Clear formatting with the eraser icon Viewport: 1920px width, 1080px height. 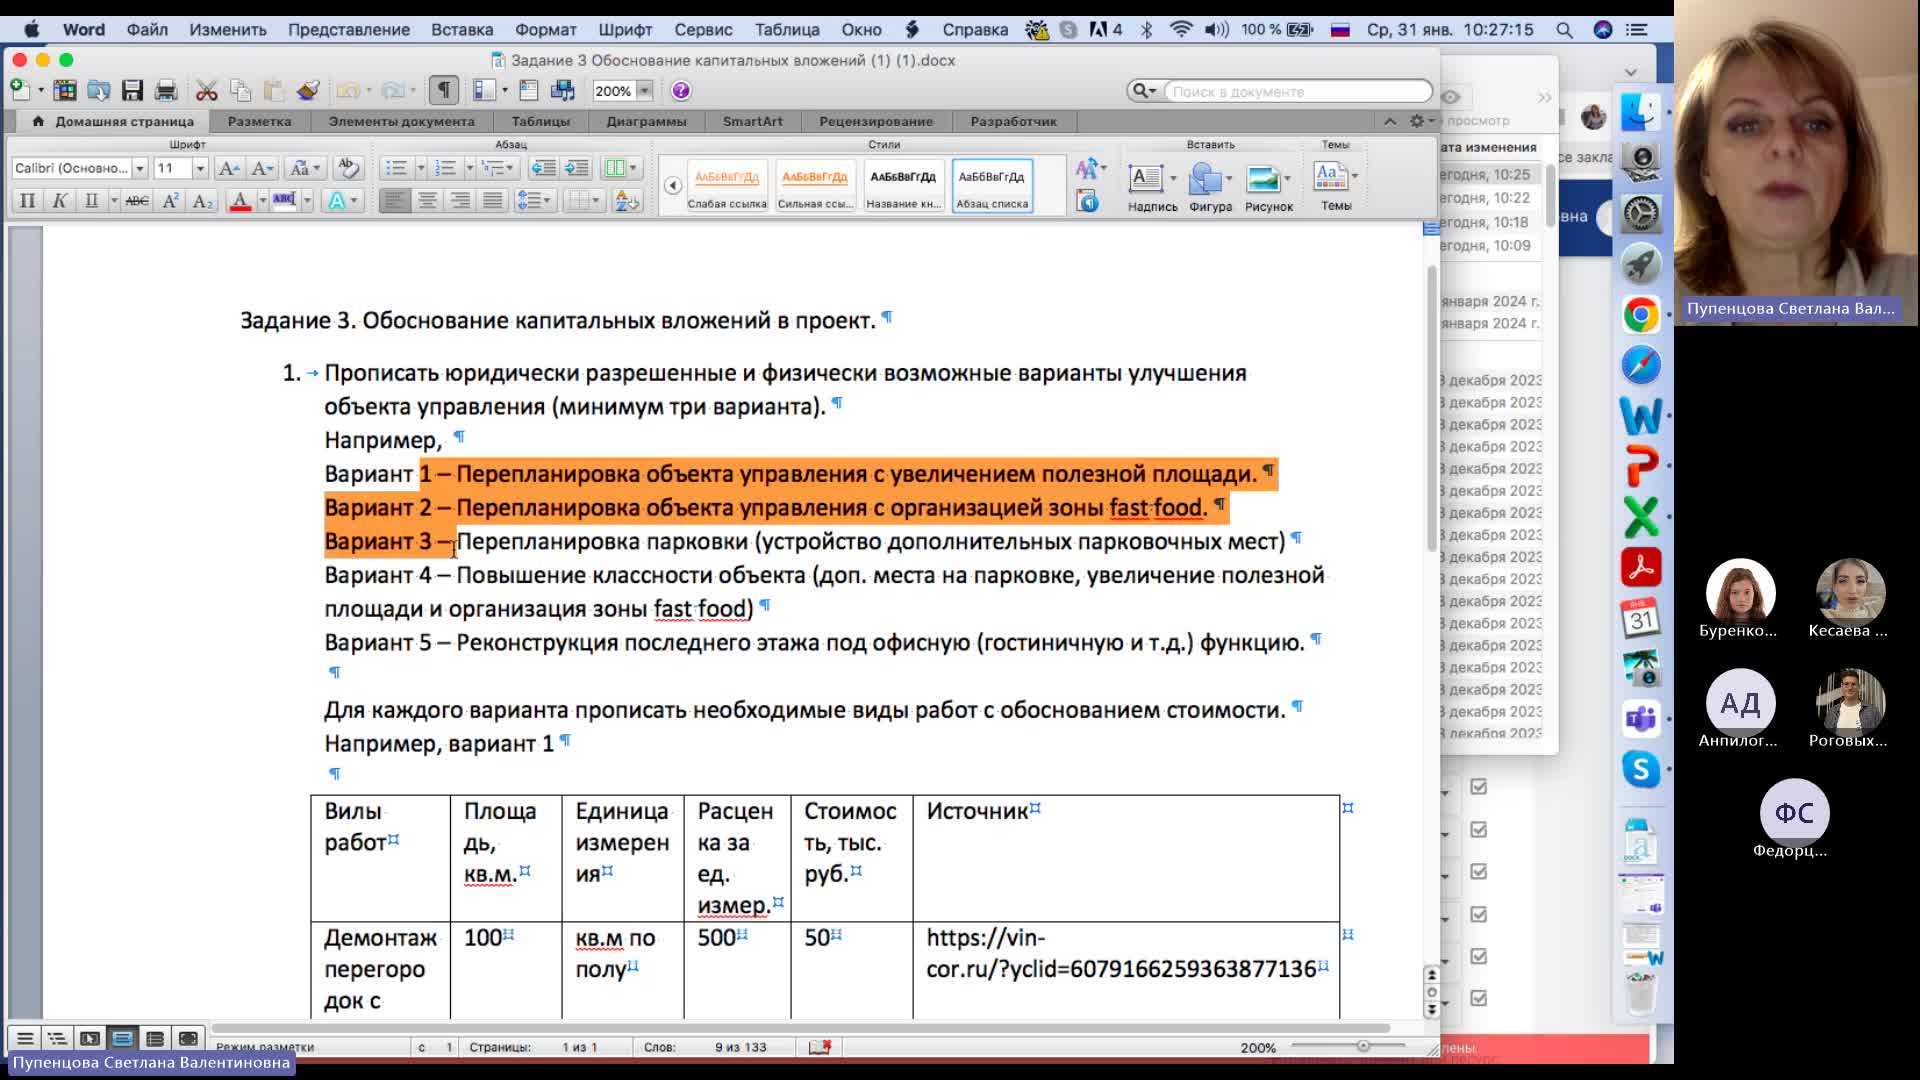[348, 168]
